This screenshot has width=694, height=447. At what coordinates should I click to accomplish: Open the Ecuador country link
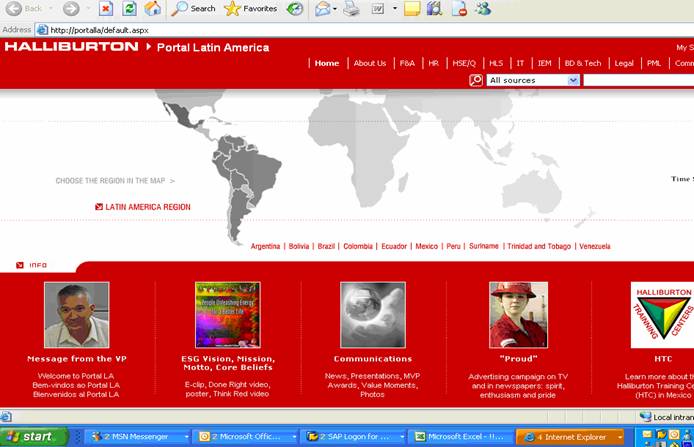coord(394,246)
